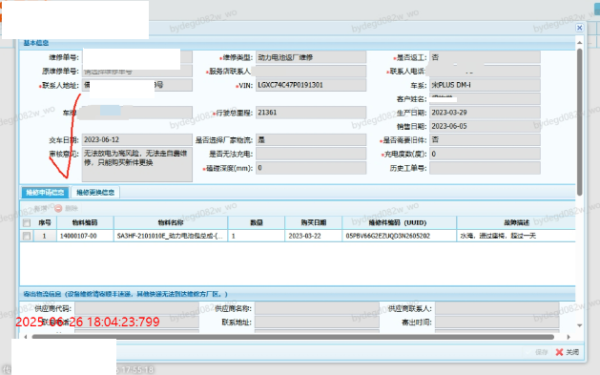Tick the select-all checkbox in table header
The height and width of the screenshot is (375, 600).
[x=26, y=223]
